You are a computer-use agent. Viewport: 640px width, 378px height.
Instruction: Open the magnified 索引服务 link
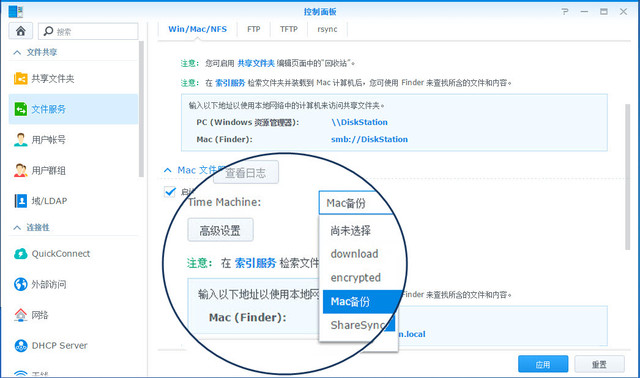(x=256, y=263)
